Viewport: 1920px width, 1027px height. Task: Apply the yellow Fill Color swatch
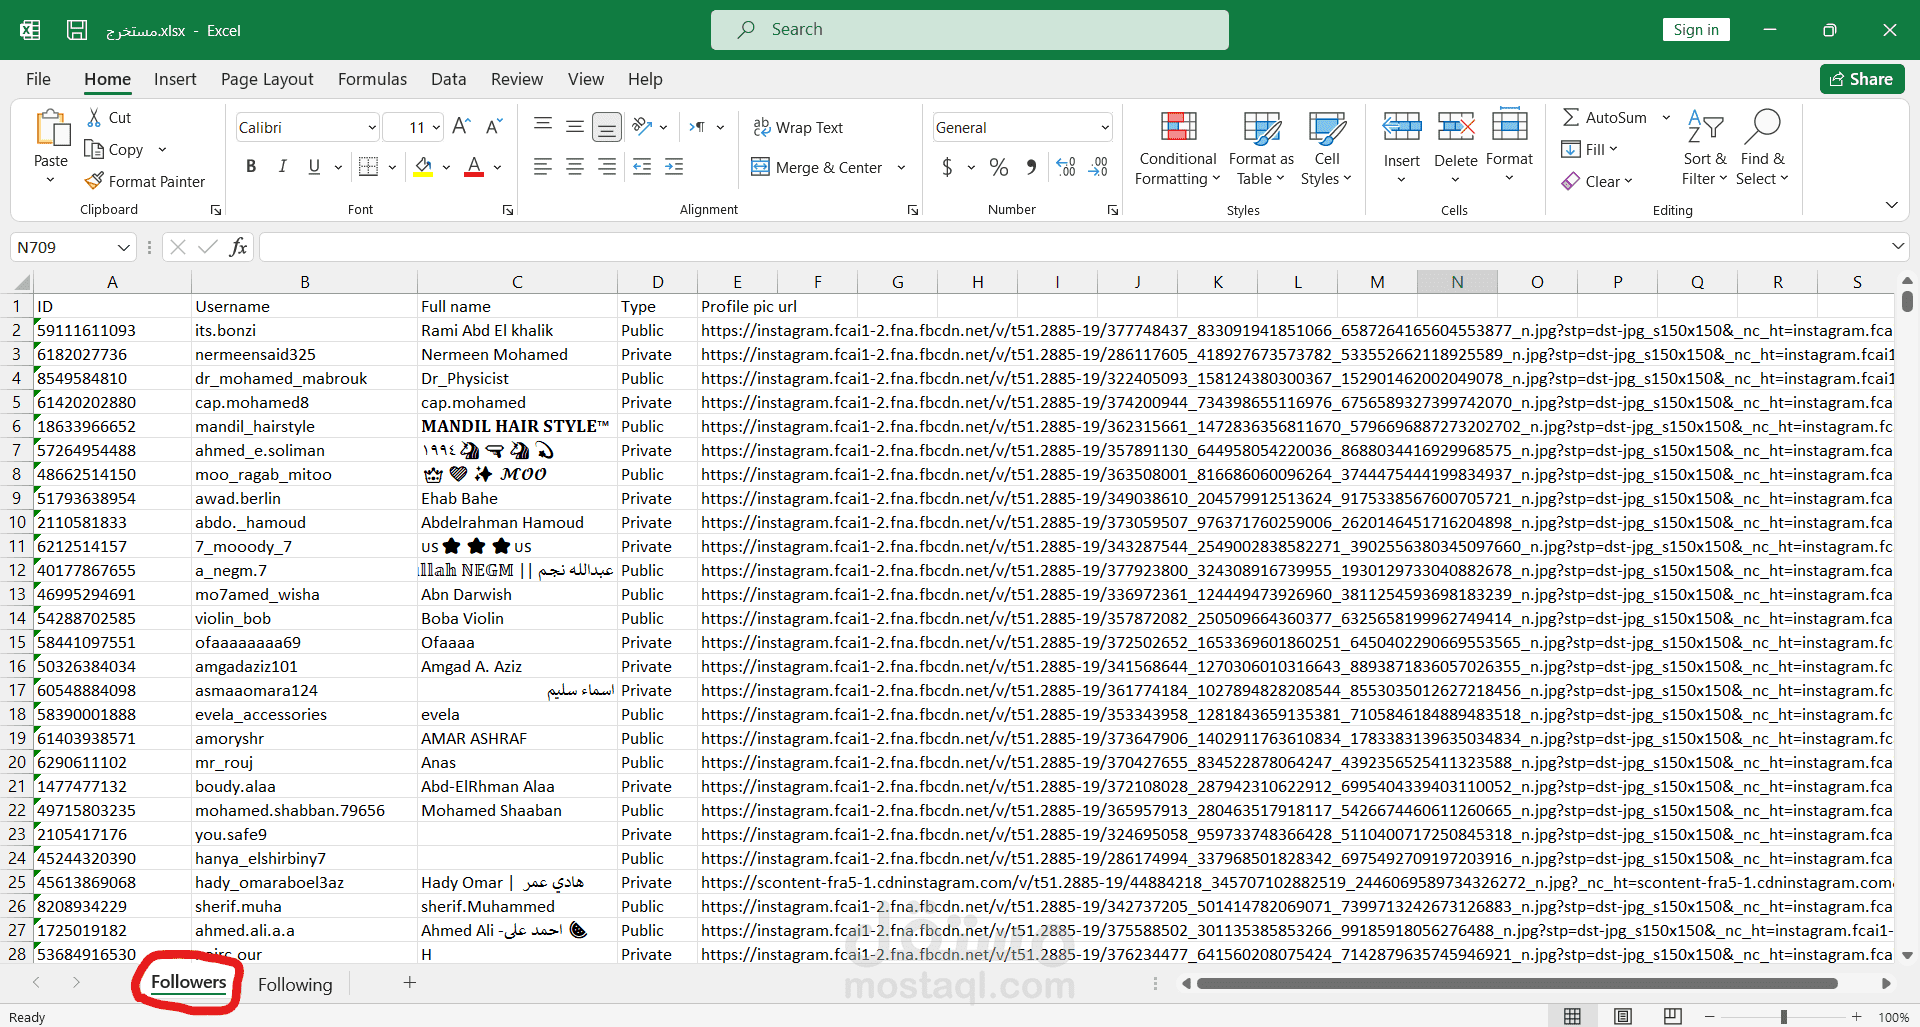pos(424,167)
